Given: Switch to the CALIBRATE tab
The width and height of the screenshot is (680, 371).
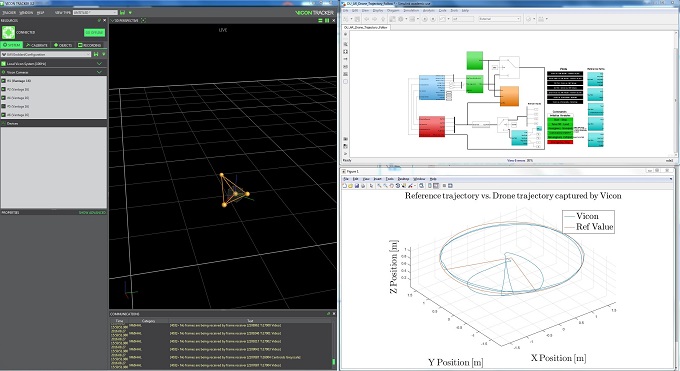Looking at the screenshot, I should click(x=37, y=45).
